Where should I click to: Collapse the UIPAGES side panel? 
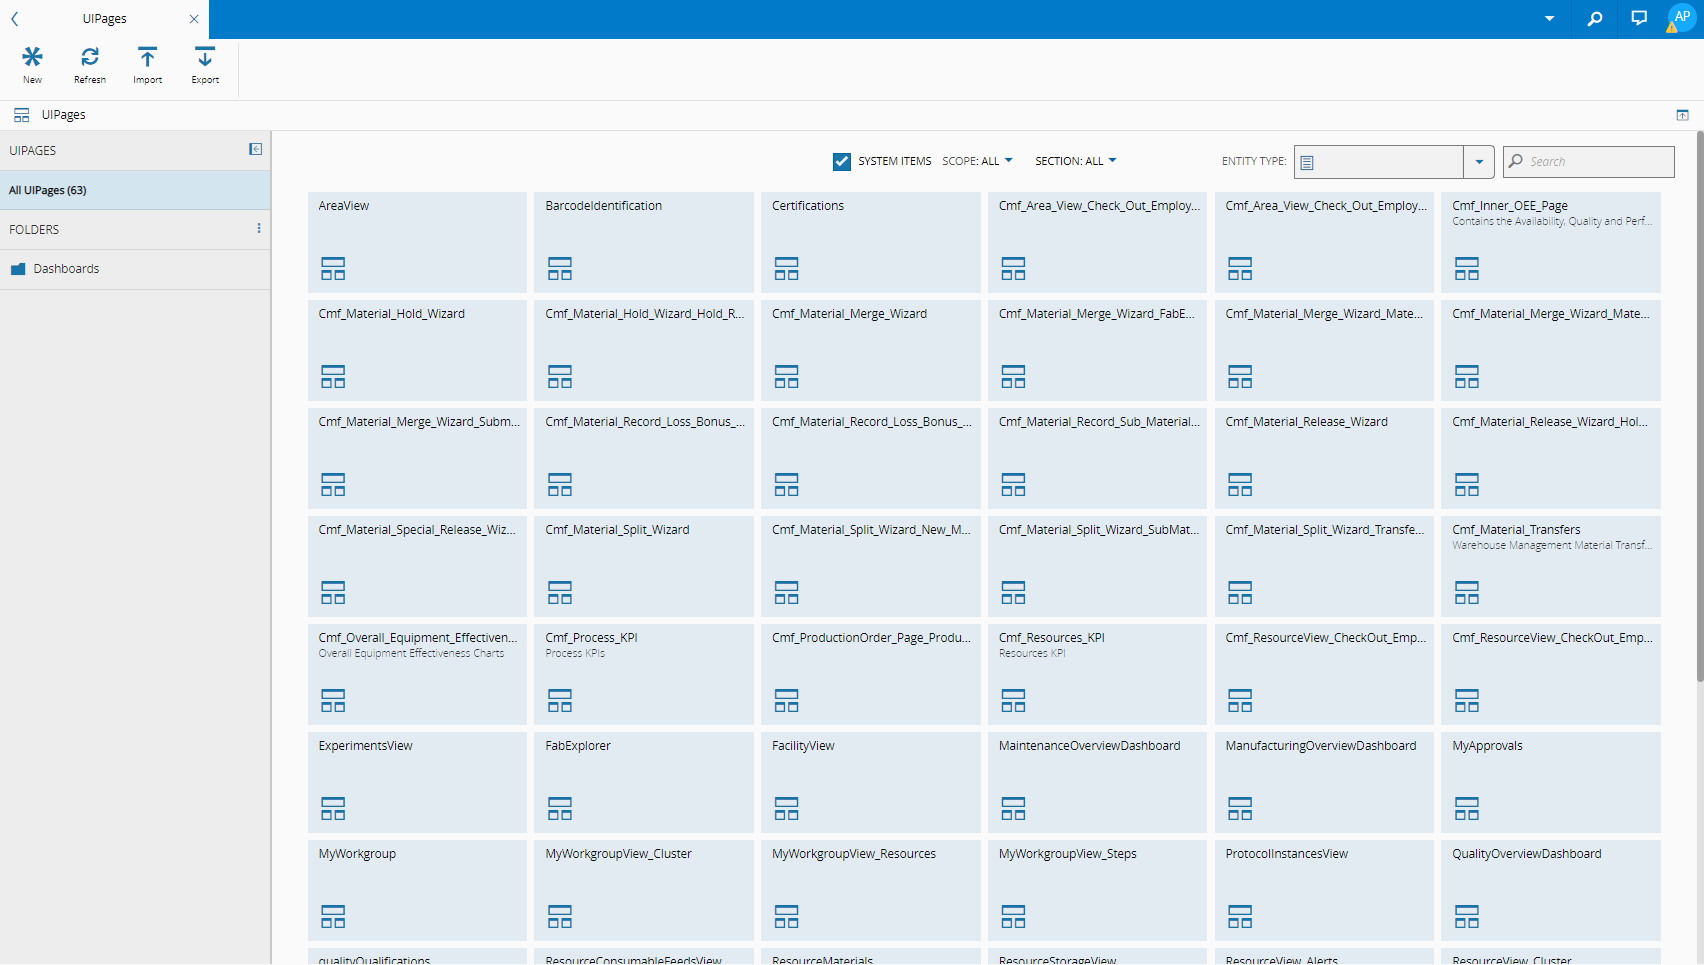click(x=256, y=149)
